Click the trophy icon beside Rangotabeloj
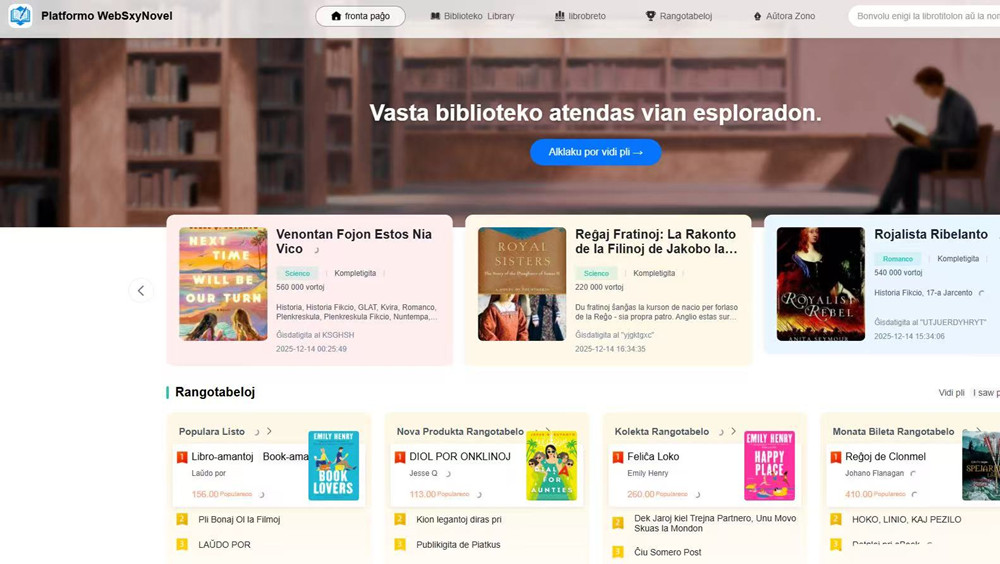This screenshot has height=564, width=1000. point(651,16)
